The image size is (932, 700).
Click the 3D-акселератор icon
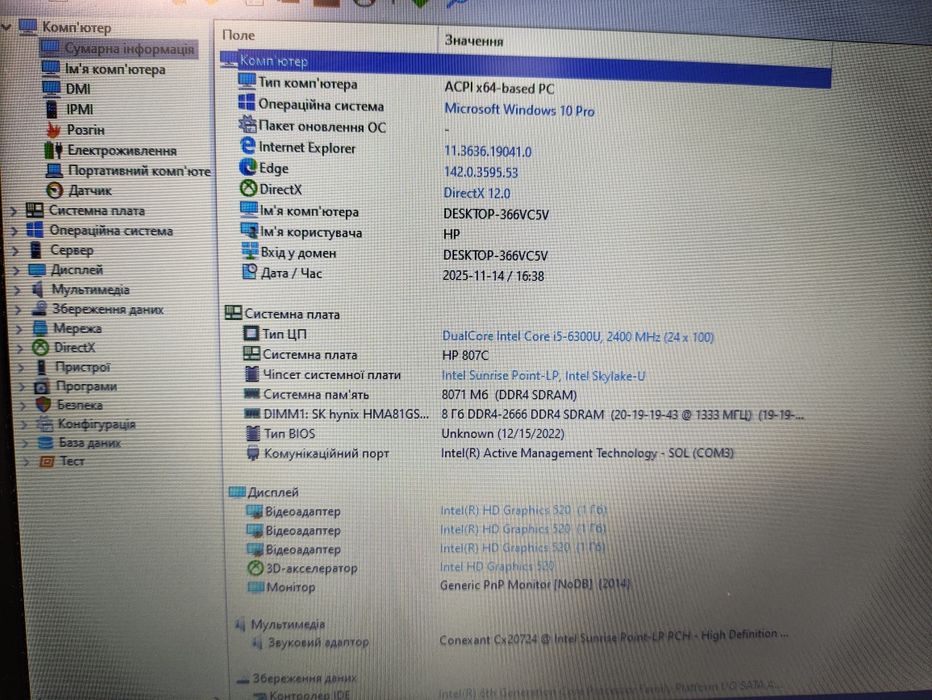[x=255, y=567]
